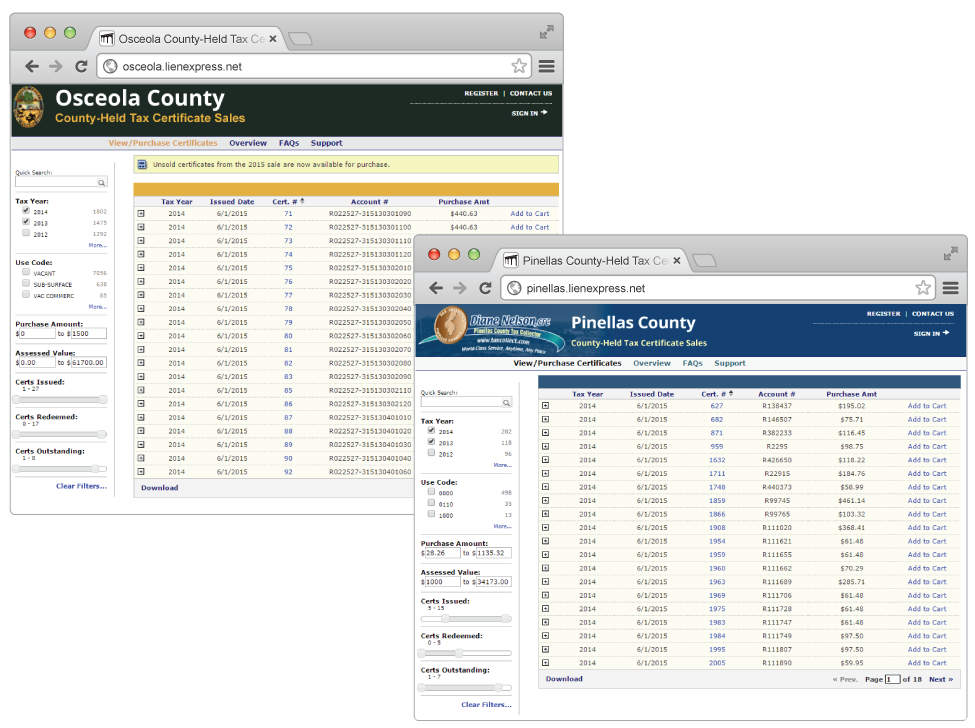Check Pinellas Tax Year 2012

coord(432,453)
